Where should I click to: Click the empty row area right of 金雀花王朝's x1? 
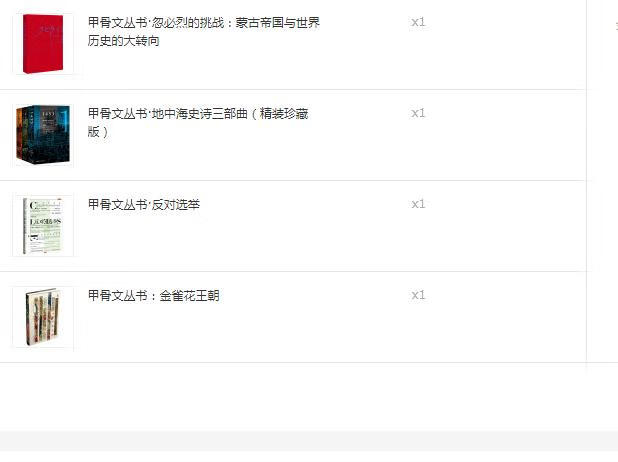pos(506,317)
